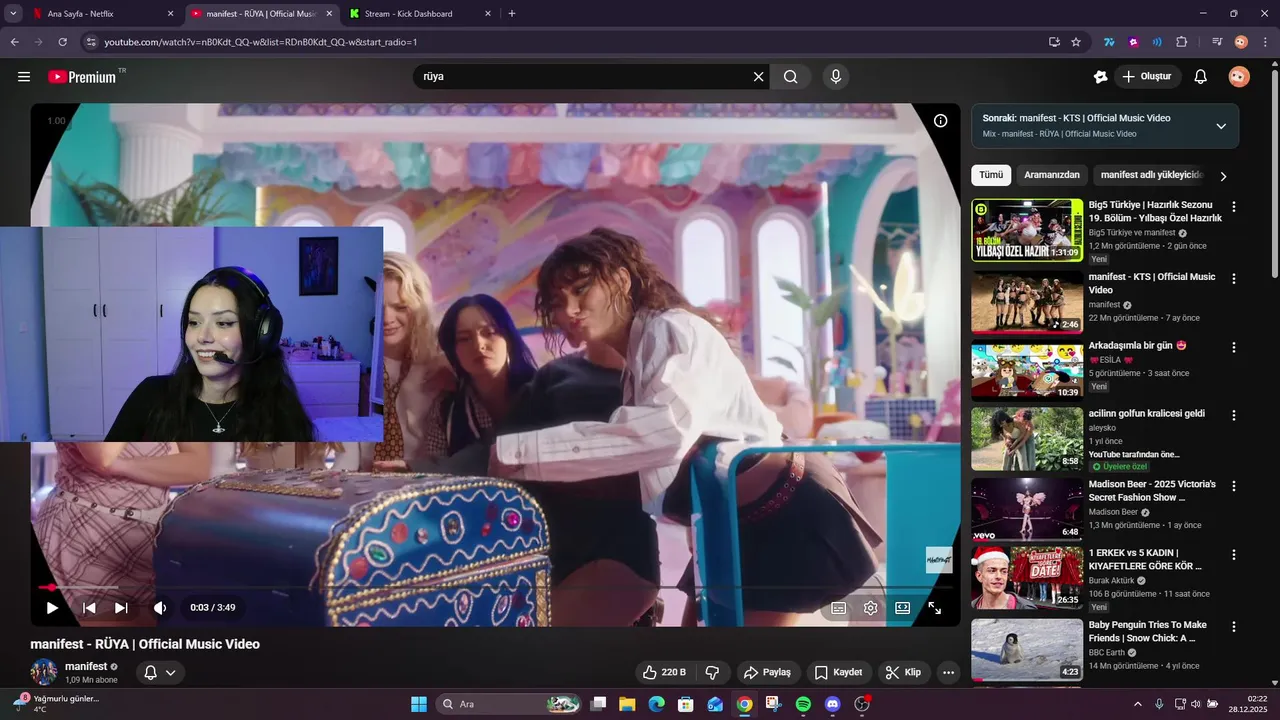
Task: Reload the page
Action: [x=62, y=42]
